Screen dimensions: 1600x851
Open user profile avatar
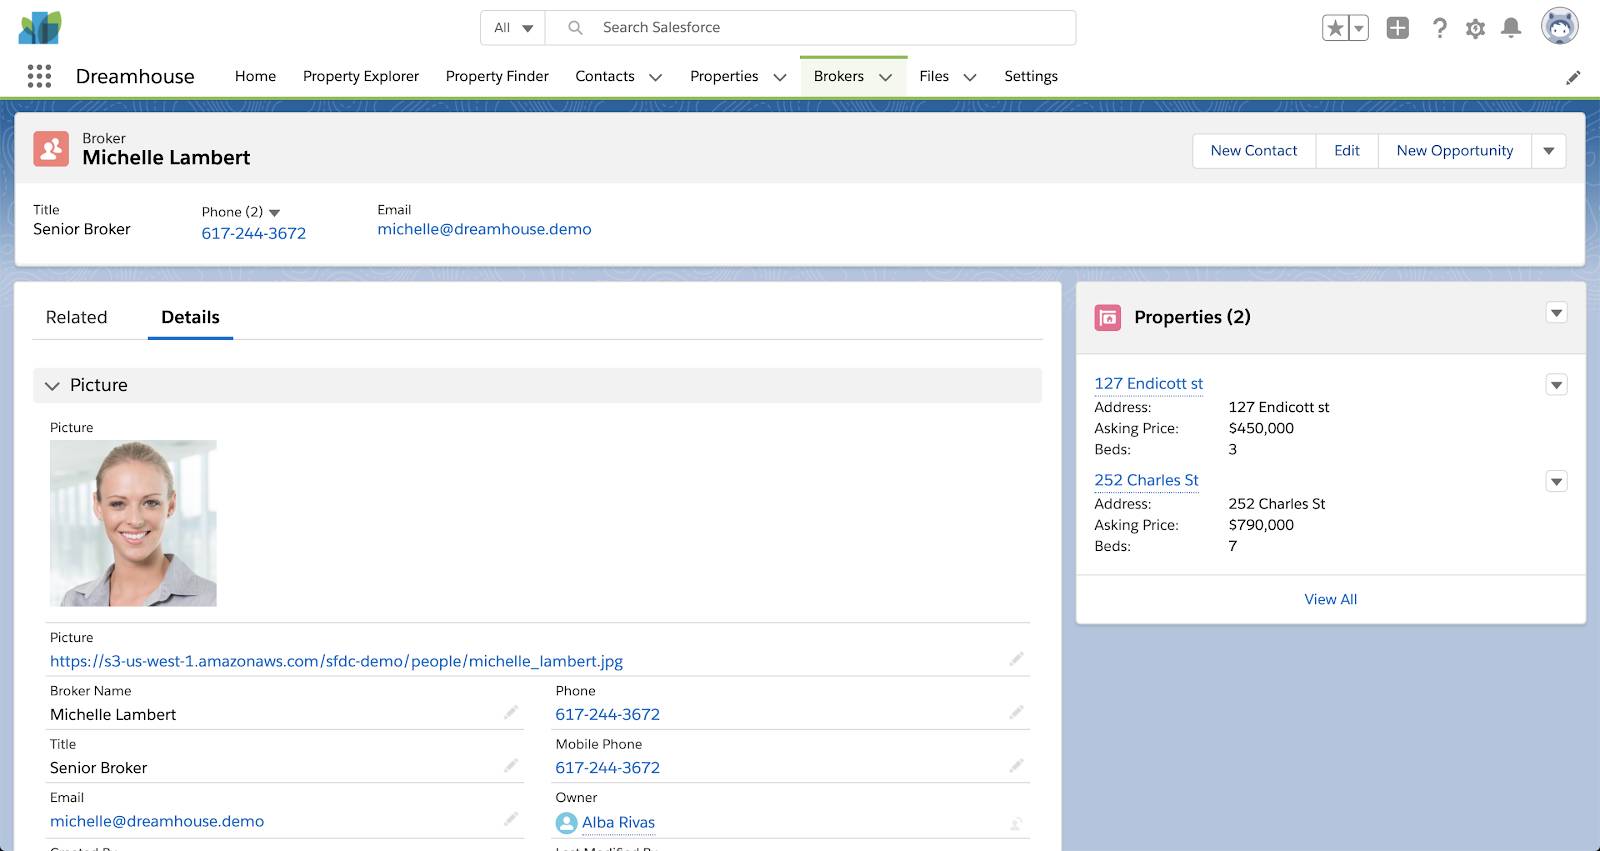pos(1559,27)
